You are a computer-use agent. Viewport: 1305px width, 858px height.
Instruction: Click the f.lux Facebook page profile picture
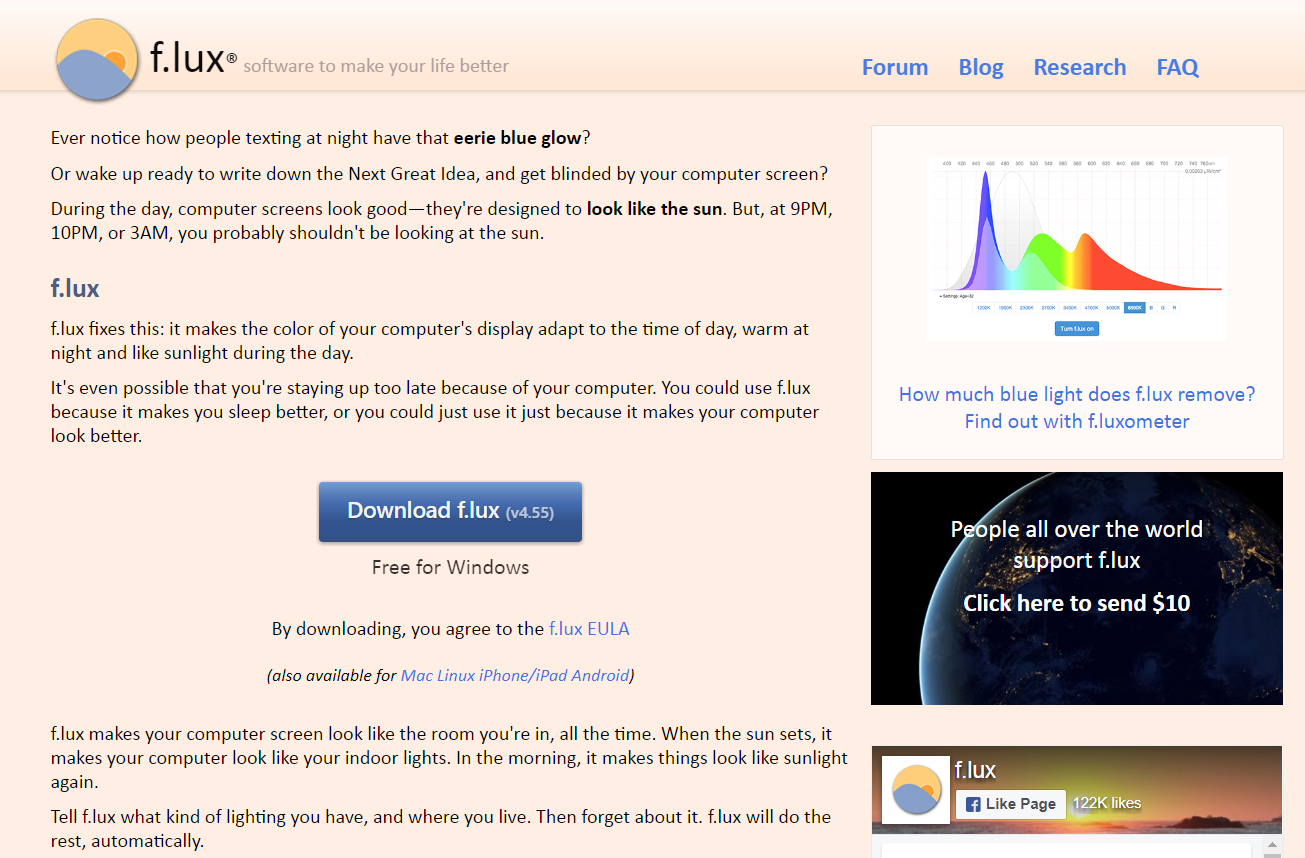(x=916, y=790)
